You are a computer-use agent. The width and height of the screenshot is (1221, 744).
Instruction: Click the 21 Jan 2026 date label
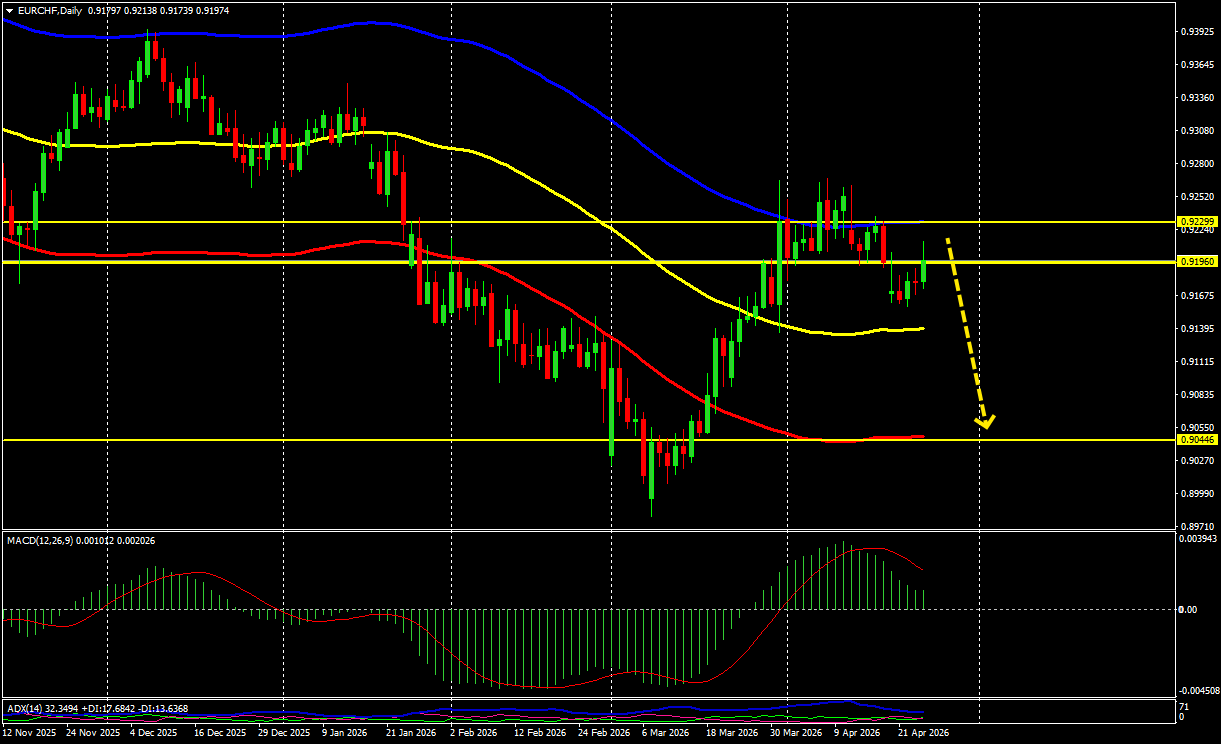pos(410,732)
